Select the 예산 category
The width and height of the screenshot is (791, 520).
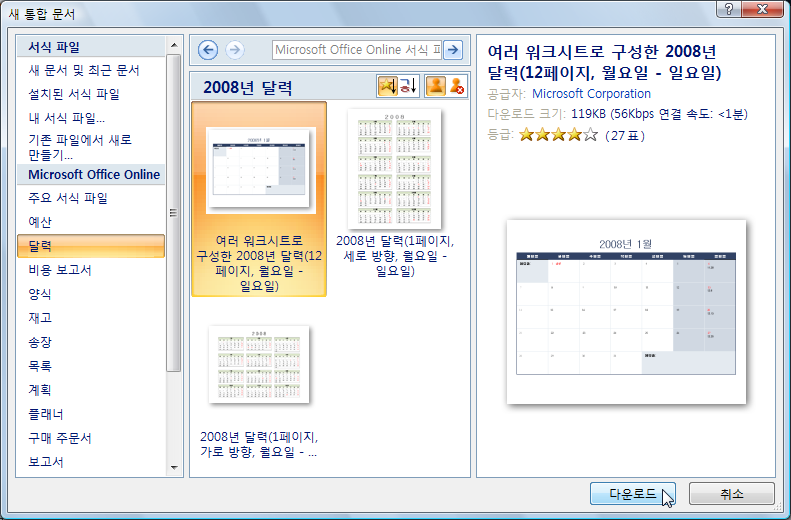pos(40,222)
